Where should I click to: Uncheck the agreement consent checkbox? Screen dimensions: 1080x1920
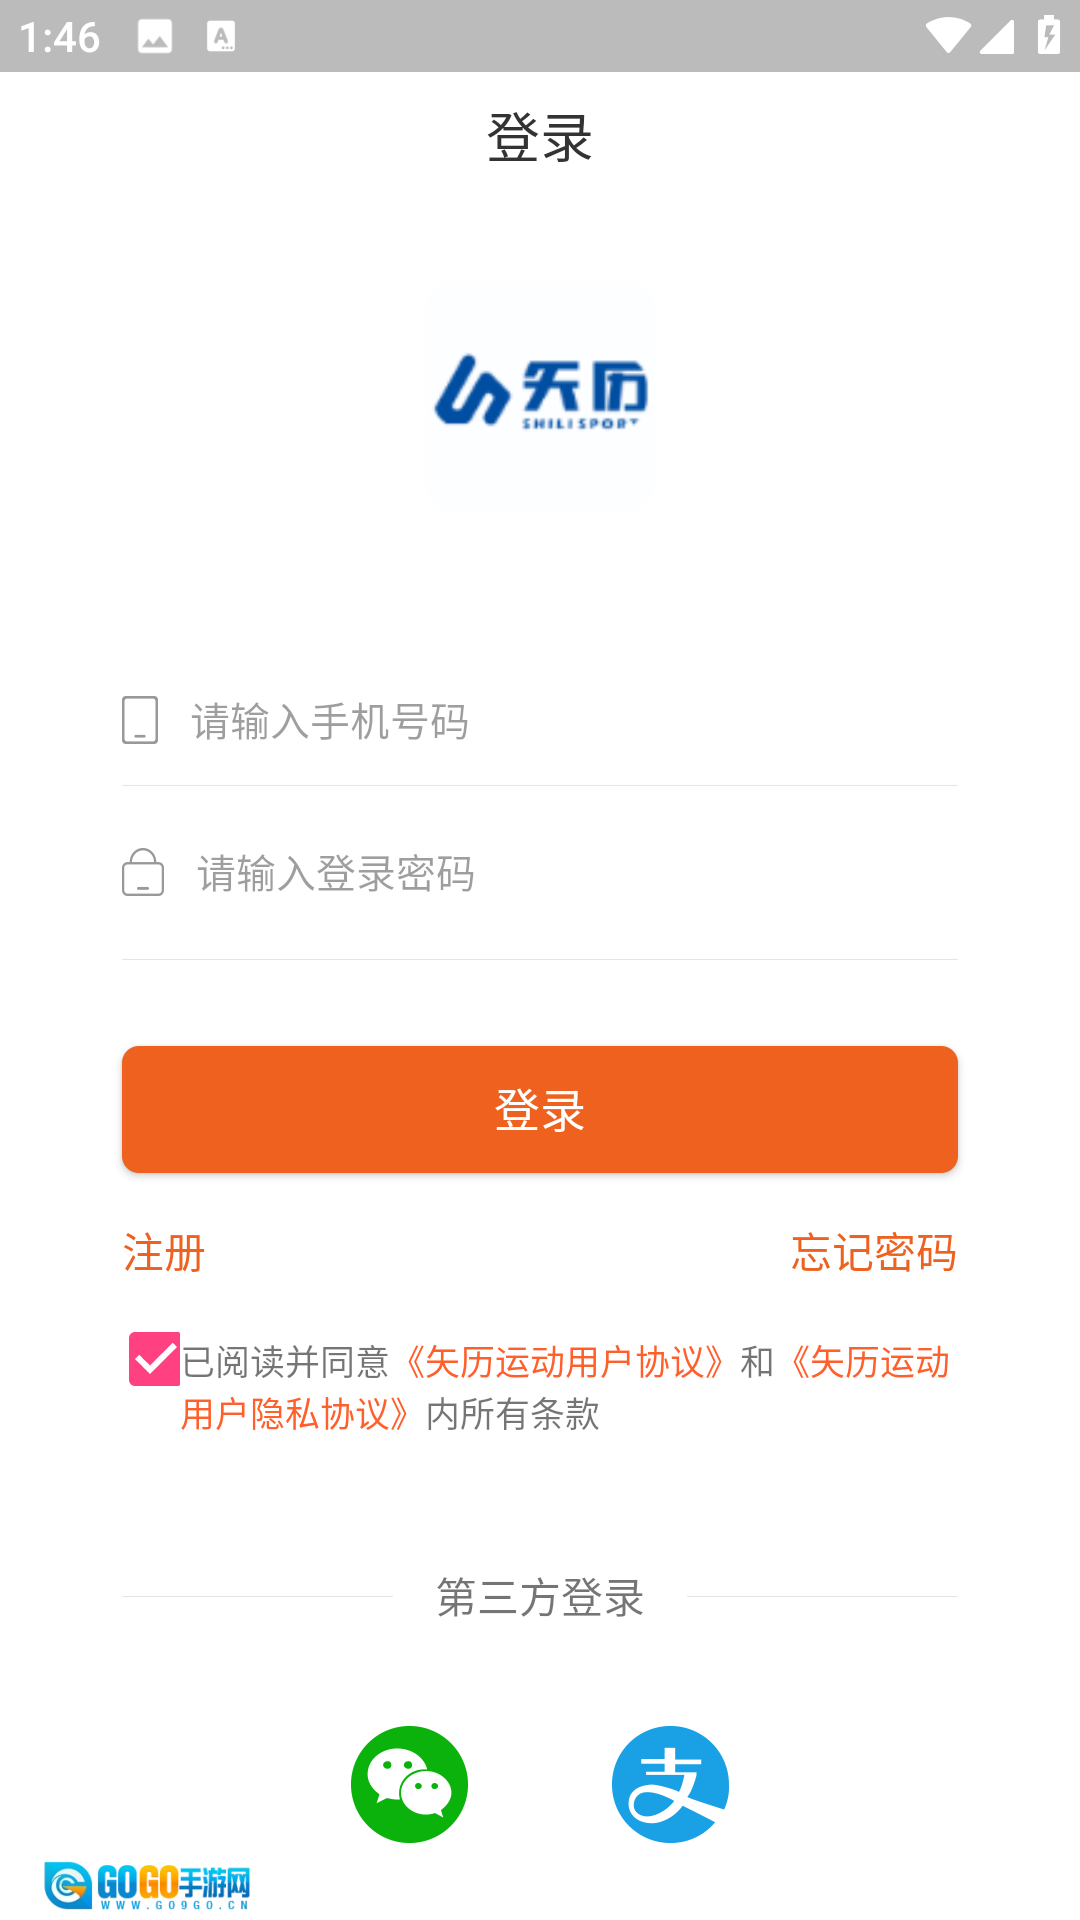(x=154, y=1359)
